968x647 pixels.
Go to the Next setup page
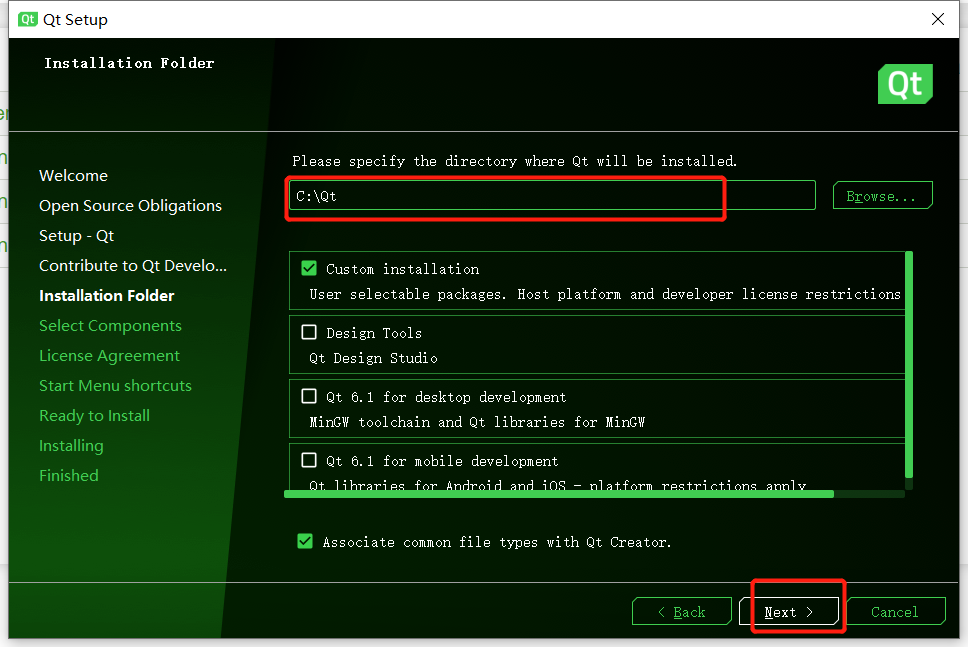(789, 612)
